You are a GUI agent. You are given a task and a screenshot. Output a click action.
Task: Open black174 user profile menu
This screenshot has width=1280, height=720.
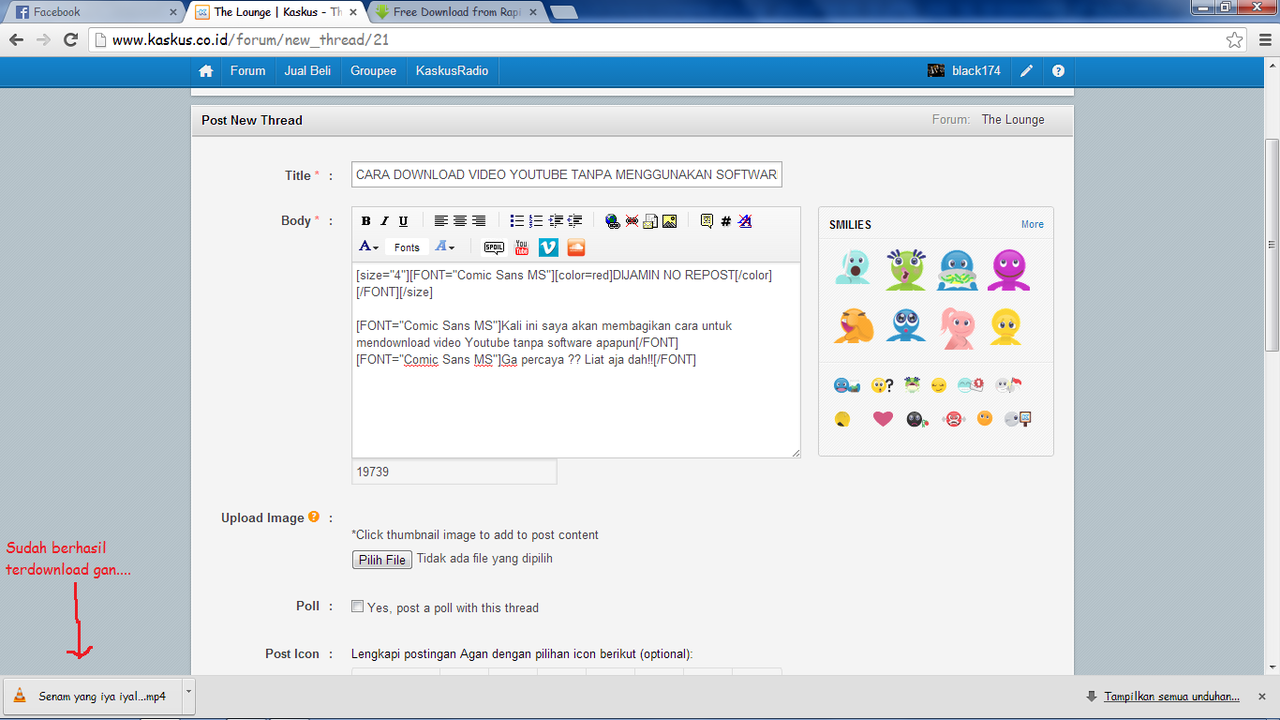tap(964, 71)
